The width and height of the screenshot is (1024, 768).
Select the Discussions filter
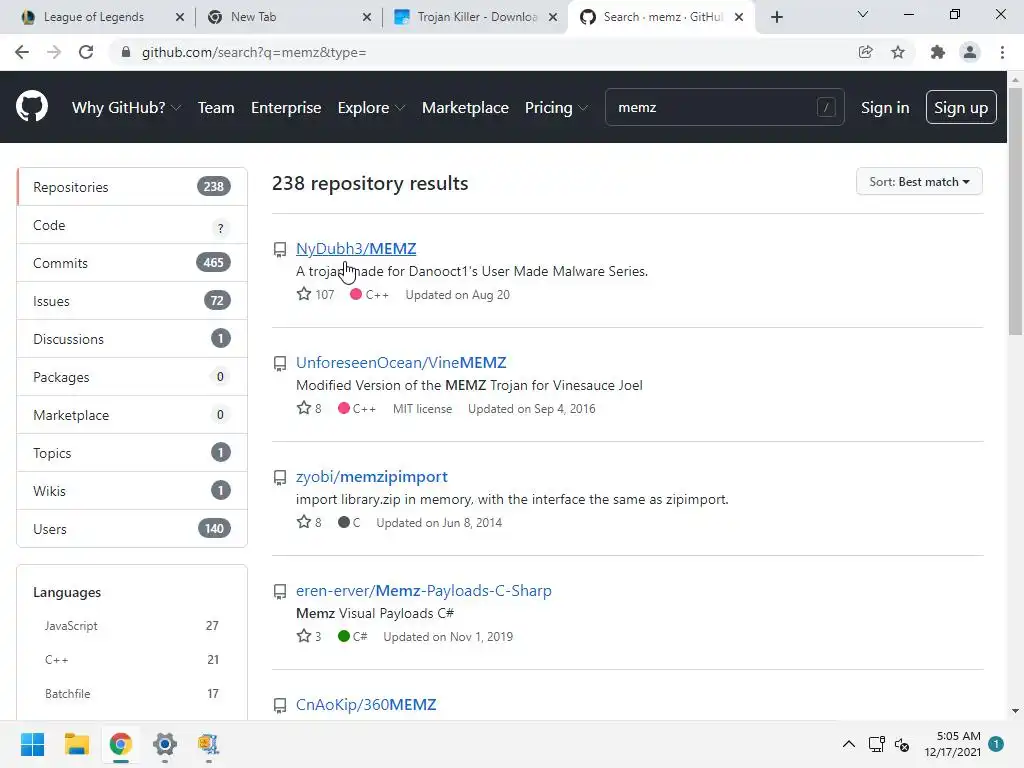click(132, 338)
